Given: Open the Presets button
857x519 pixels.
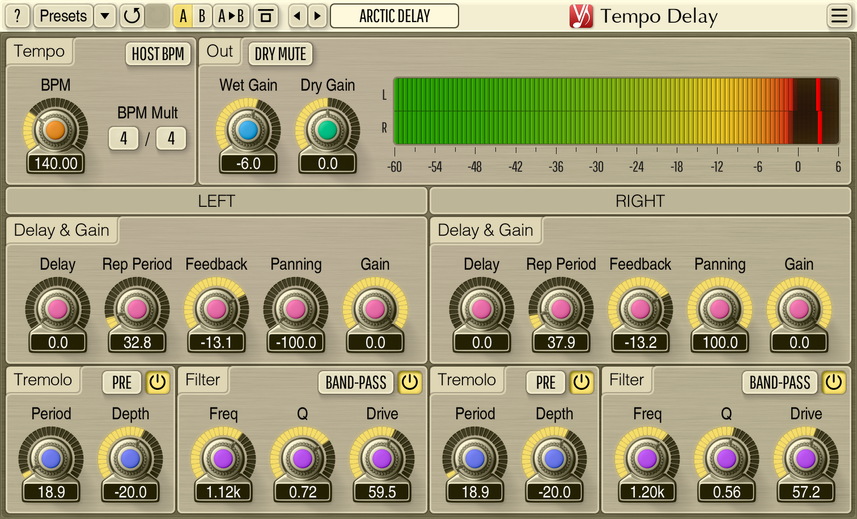Looking at the screenshot, I should [62, 16].
